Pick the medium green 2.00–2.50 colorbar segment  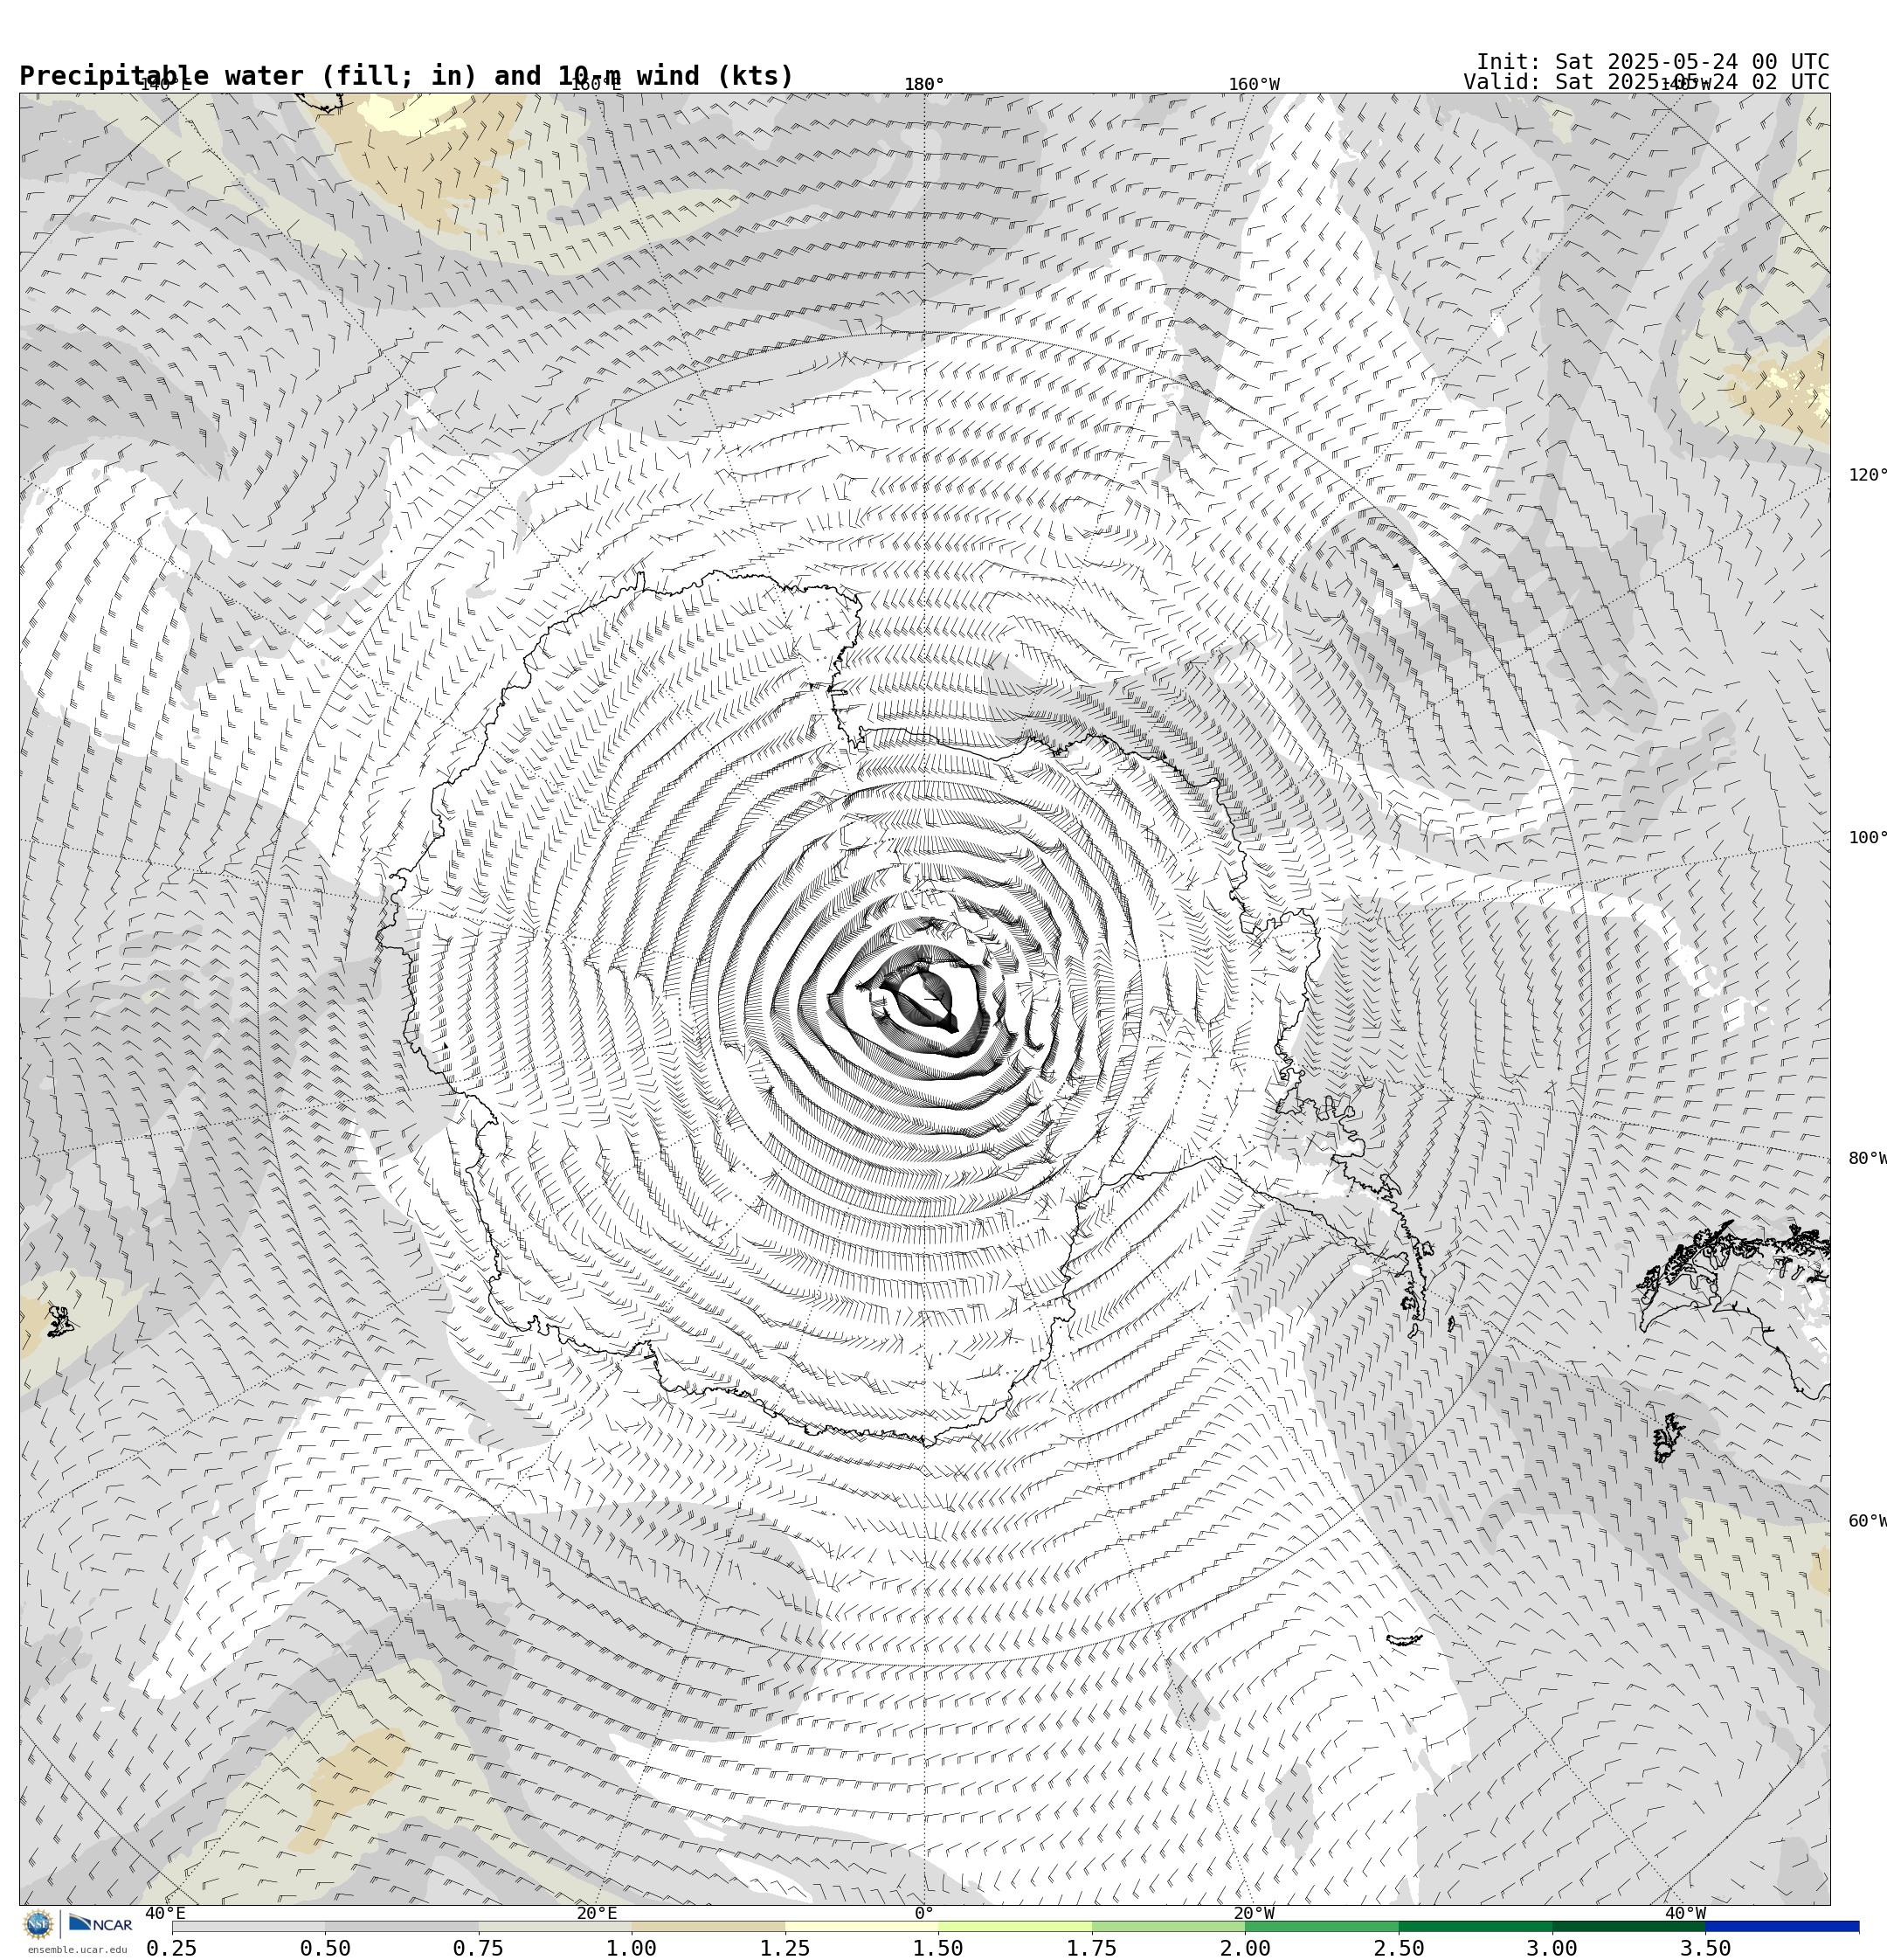(x=1322, y=1926)
